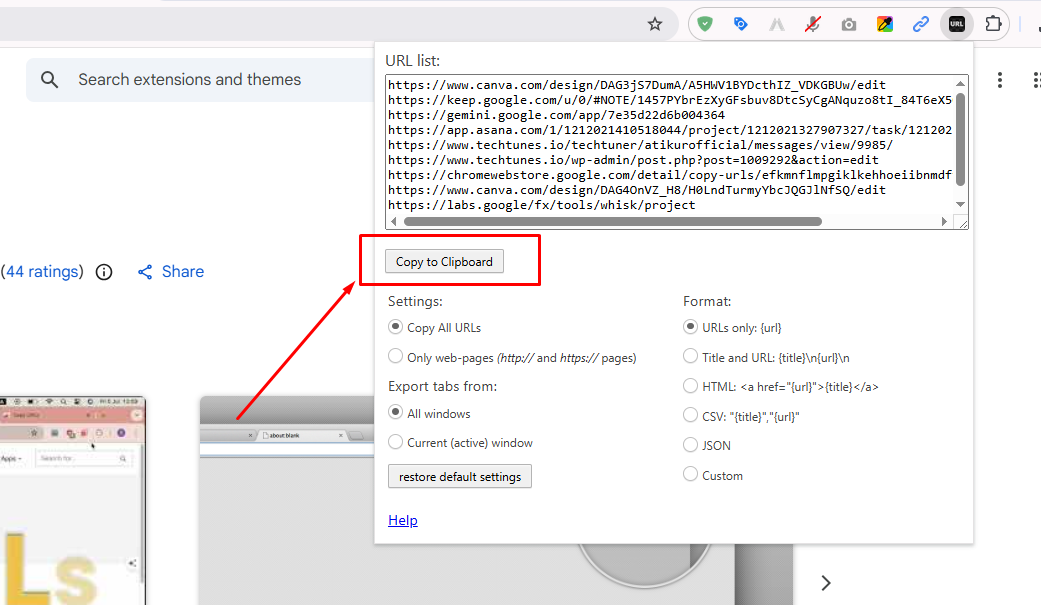Click the chromewebstore.google.com URL line
This screenshot has height=605, width=1041.
[670, 175]
